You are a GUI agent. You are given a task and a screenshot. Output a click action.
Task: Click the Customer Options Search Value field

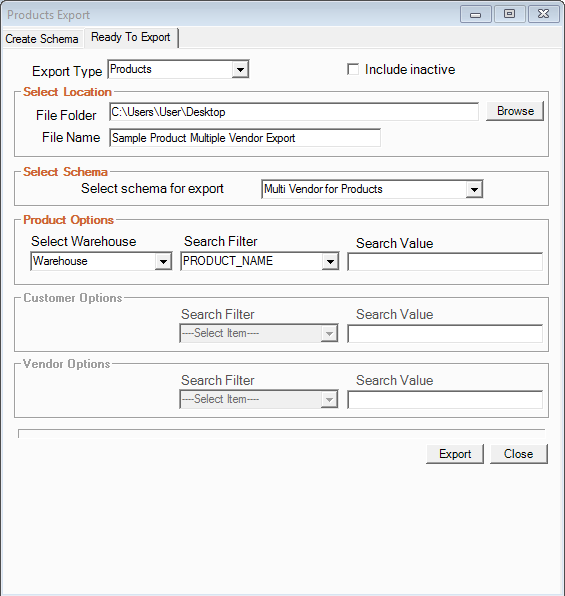point(445,334)
